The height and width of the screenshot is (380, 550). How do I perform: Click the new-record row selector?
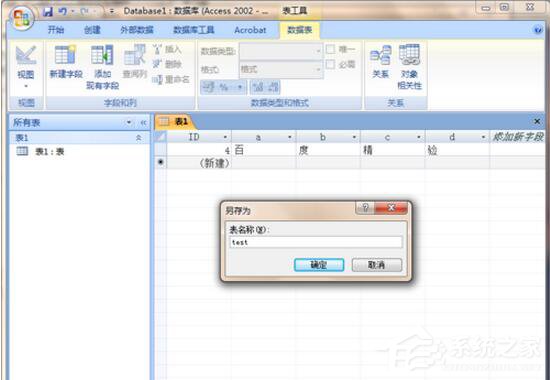[160, 163]
